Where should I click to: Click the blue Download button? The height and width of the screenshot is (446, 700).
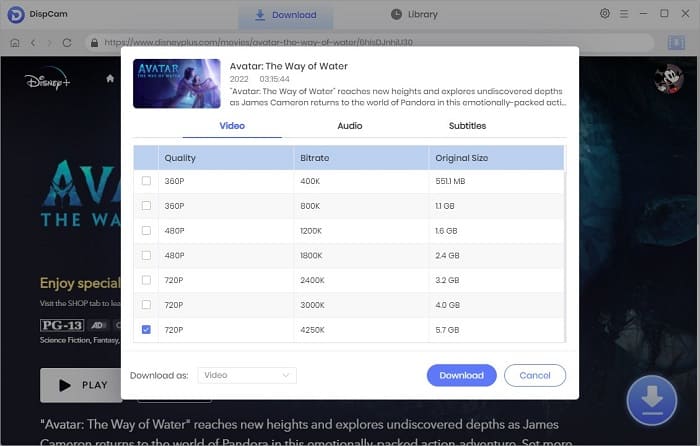[x=462, y=375]
